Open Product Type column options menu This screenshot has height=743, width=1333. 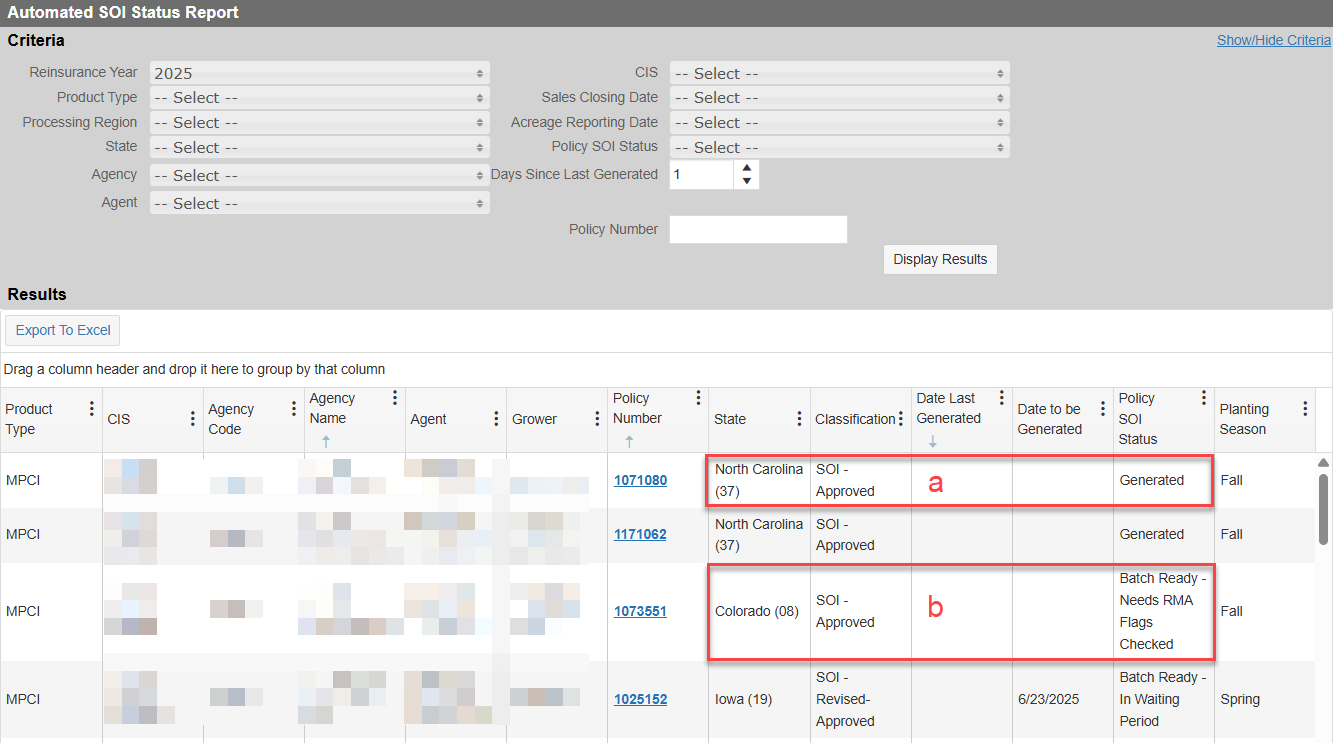[92, 409]
